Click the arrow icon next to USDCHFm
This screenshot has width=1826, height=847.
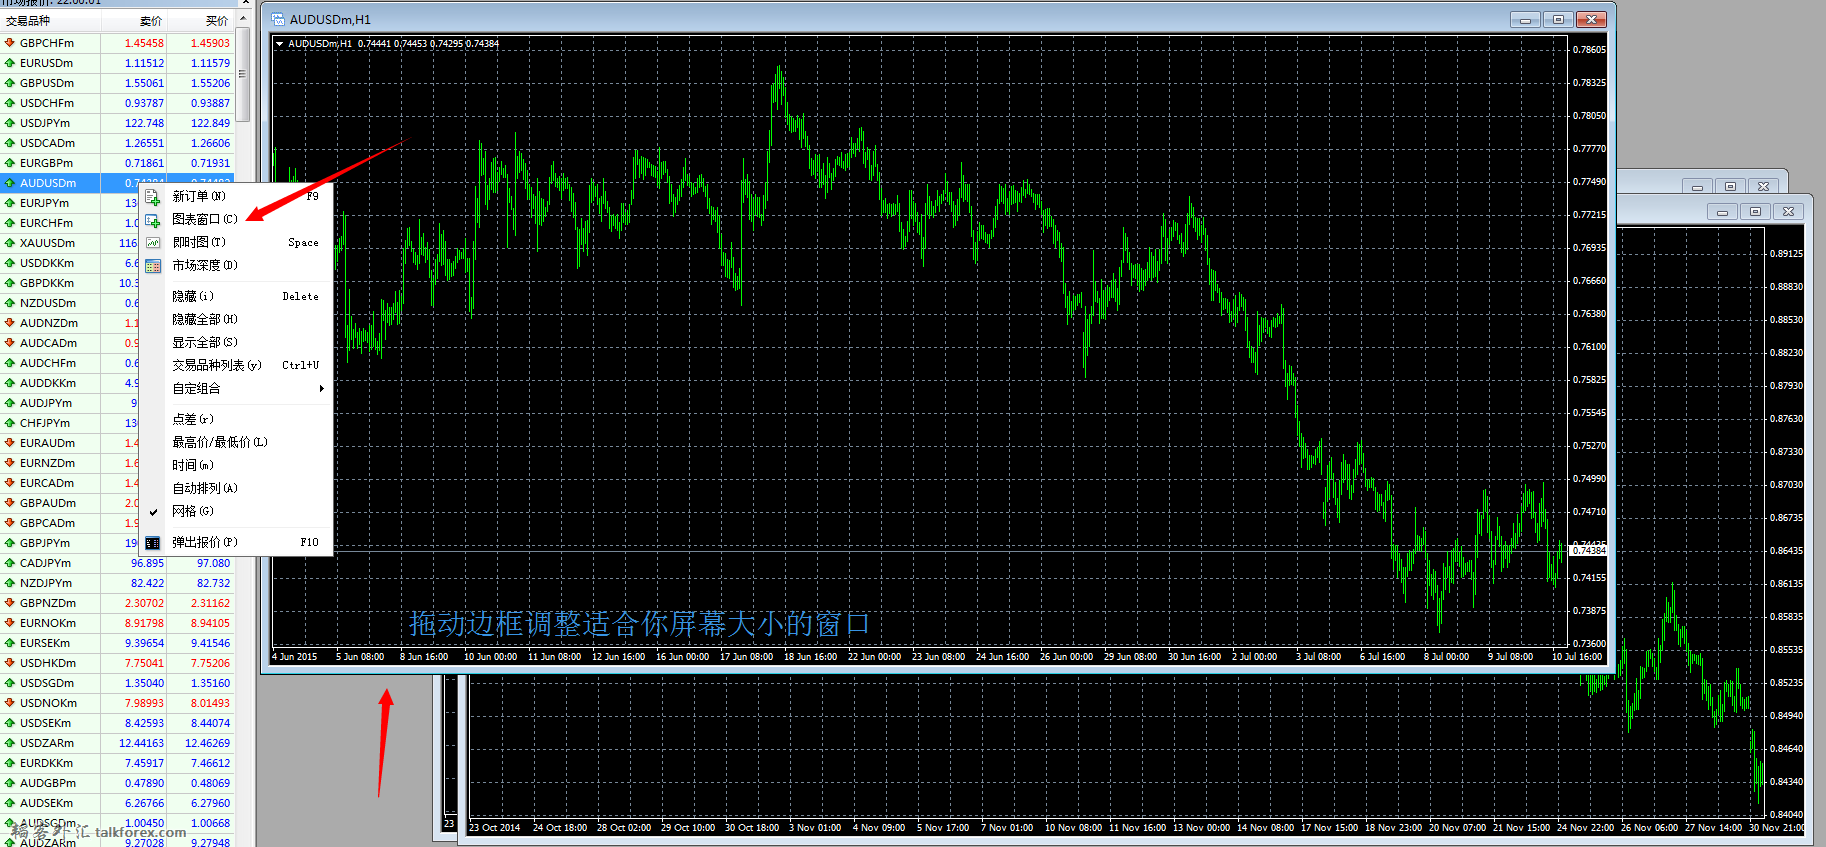point(9,103)
